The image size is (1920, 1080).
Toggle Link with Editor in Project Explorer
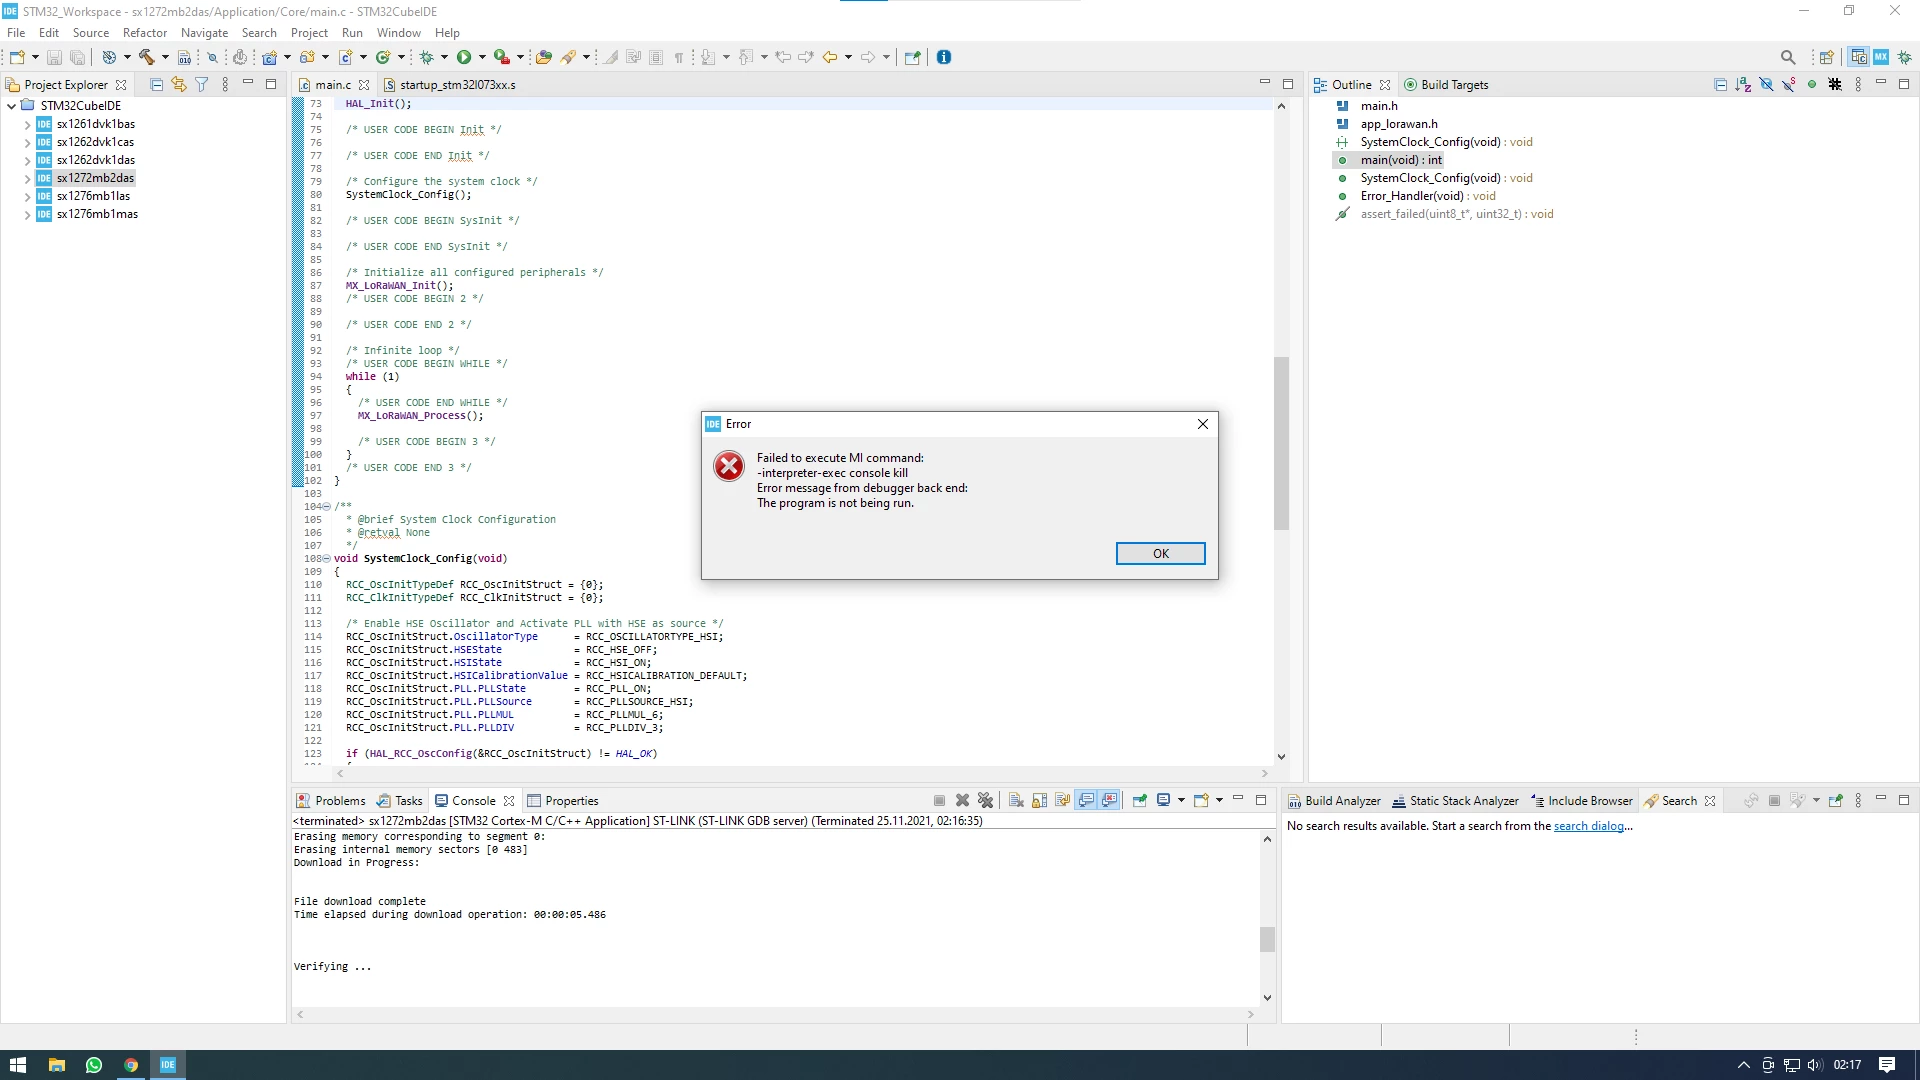click(179, 85)
